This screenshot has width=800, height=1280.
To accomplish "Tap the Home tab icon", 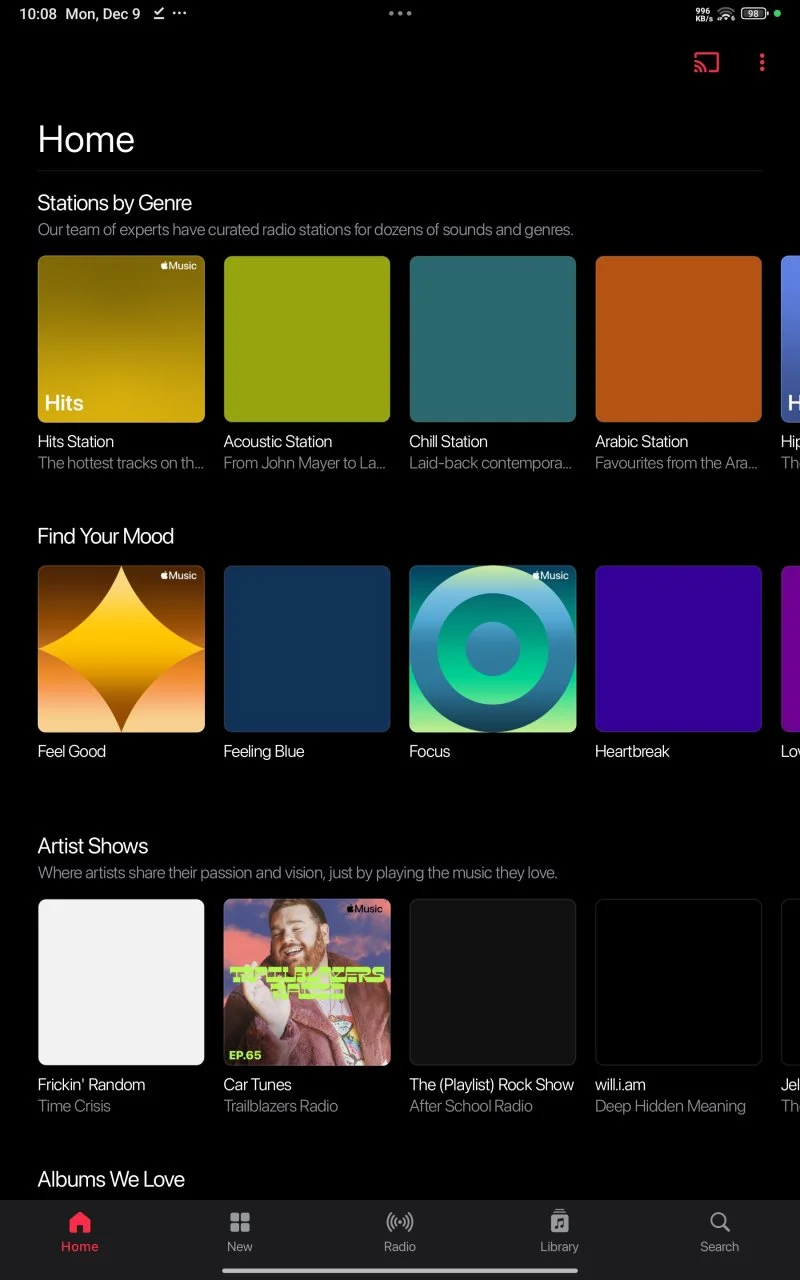I will [80, 1222].
